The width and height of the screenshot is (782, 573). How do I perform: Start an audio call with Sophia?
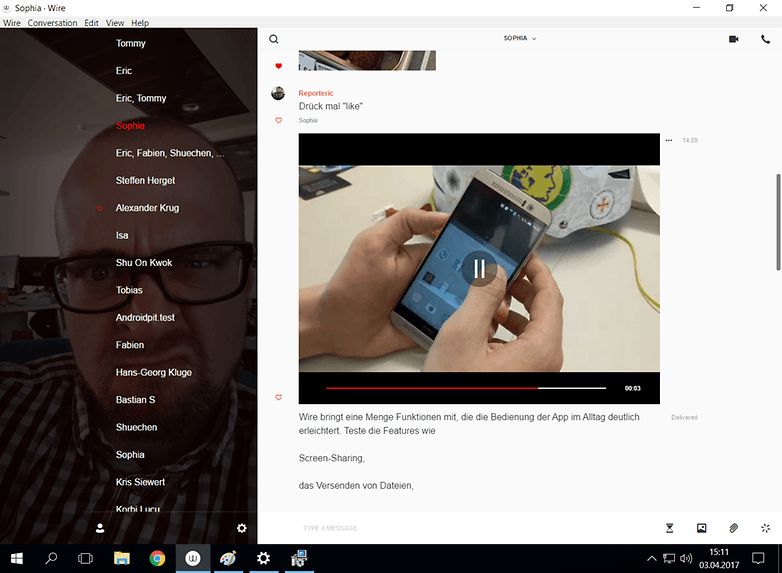765,39
